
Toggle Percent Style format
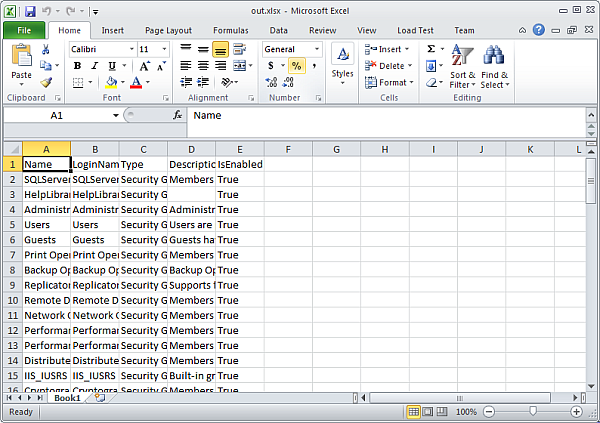point(297,66)
